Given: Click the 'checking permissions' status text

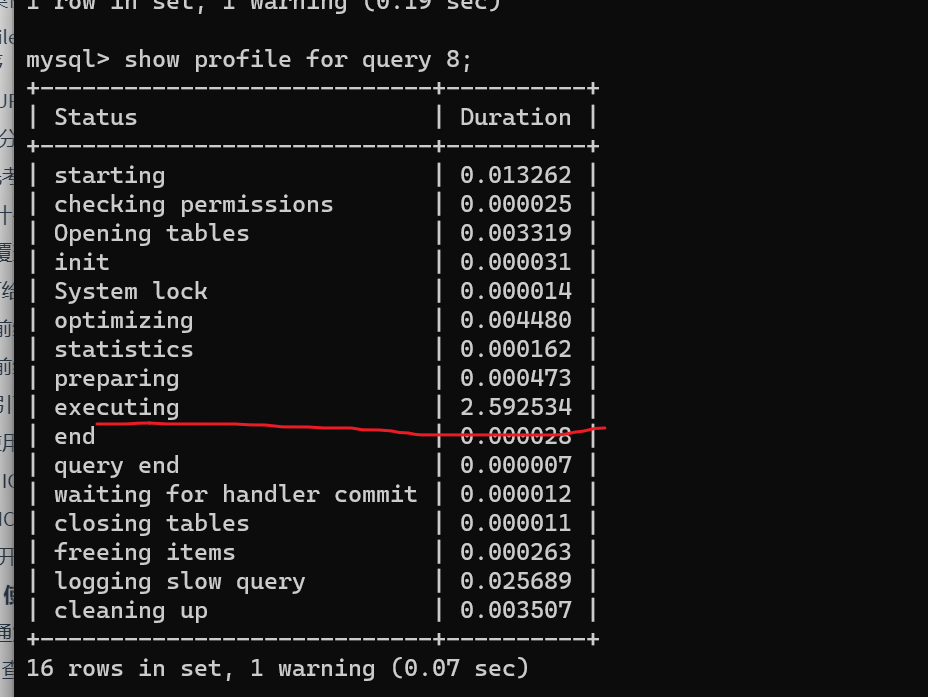Looking at the screenshot, I should [193, 205].
